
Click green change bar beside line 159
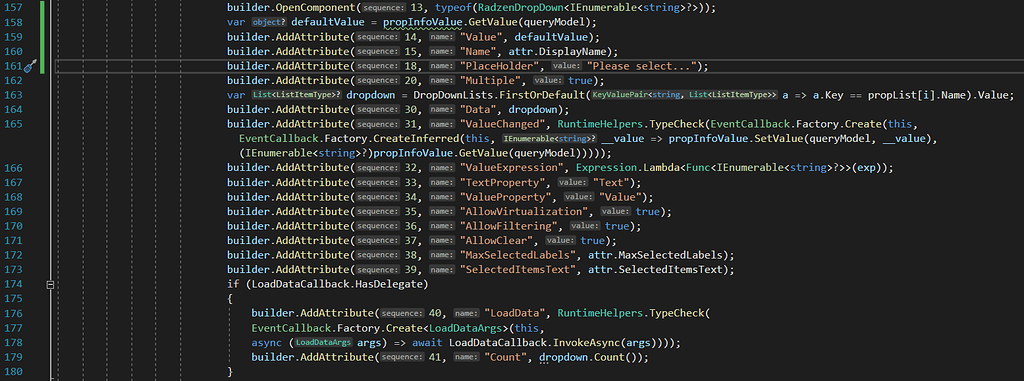(42, 37)
